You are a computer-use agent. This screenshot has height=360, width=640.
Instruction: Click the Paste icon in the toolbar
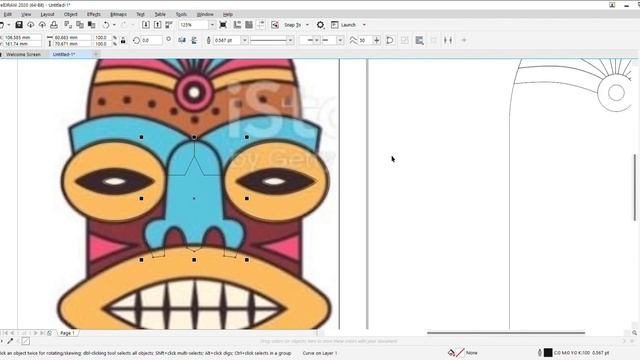tap(92, 25)
